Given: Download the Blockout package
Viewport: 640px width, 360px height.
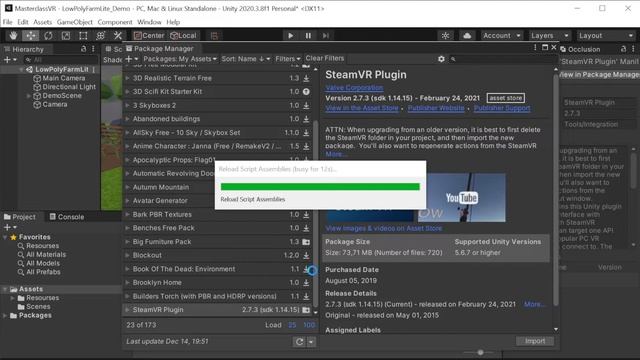Looking at the screenshot, I should [x=306, y=255].
